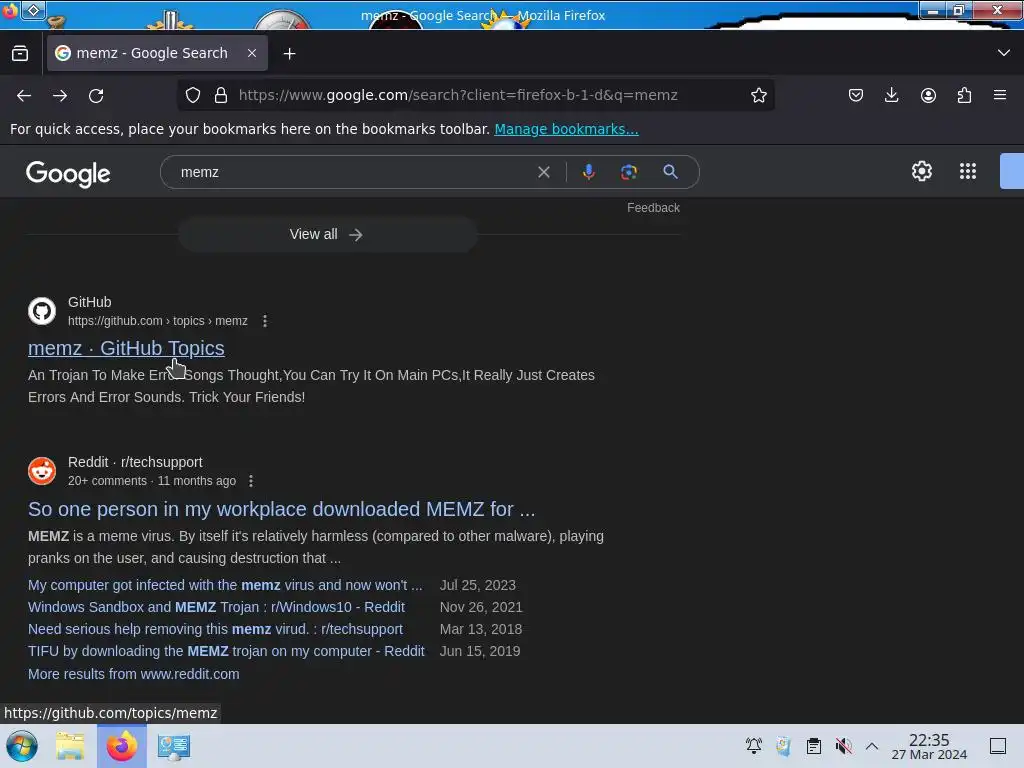Image resolution: width=1024 pixels, height=768 pixels.
Task: Click Manage bookmarks link
Action: coord(566,129)
